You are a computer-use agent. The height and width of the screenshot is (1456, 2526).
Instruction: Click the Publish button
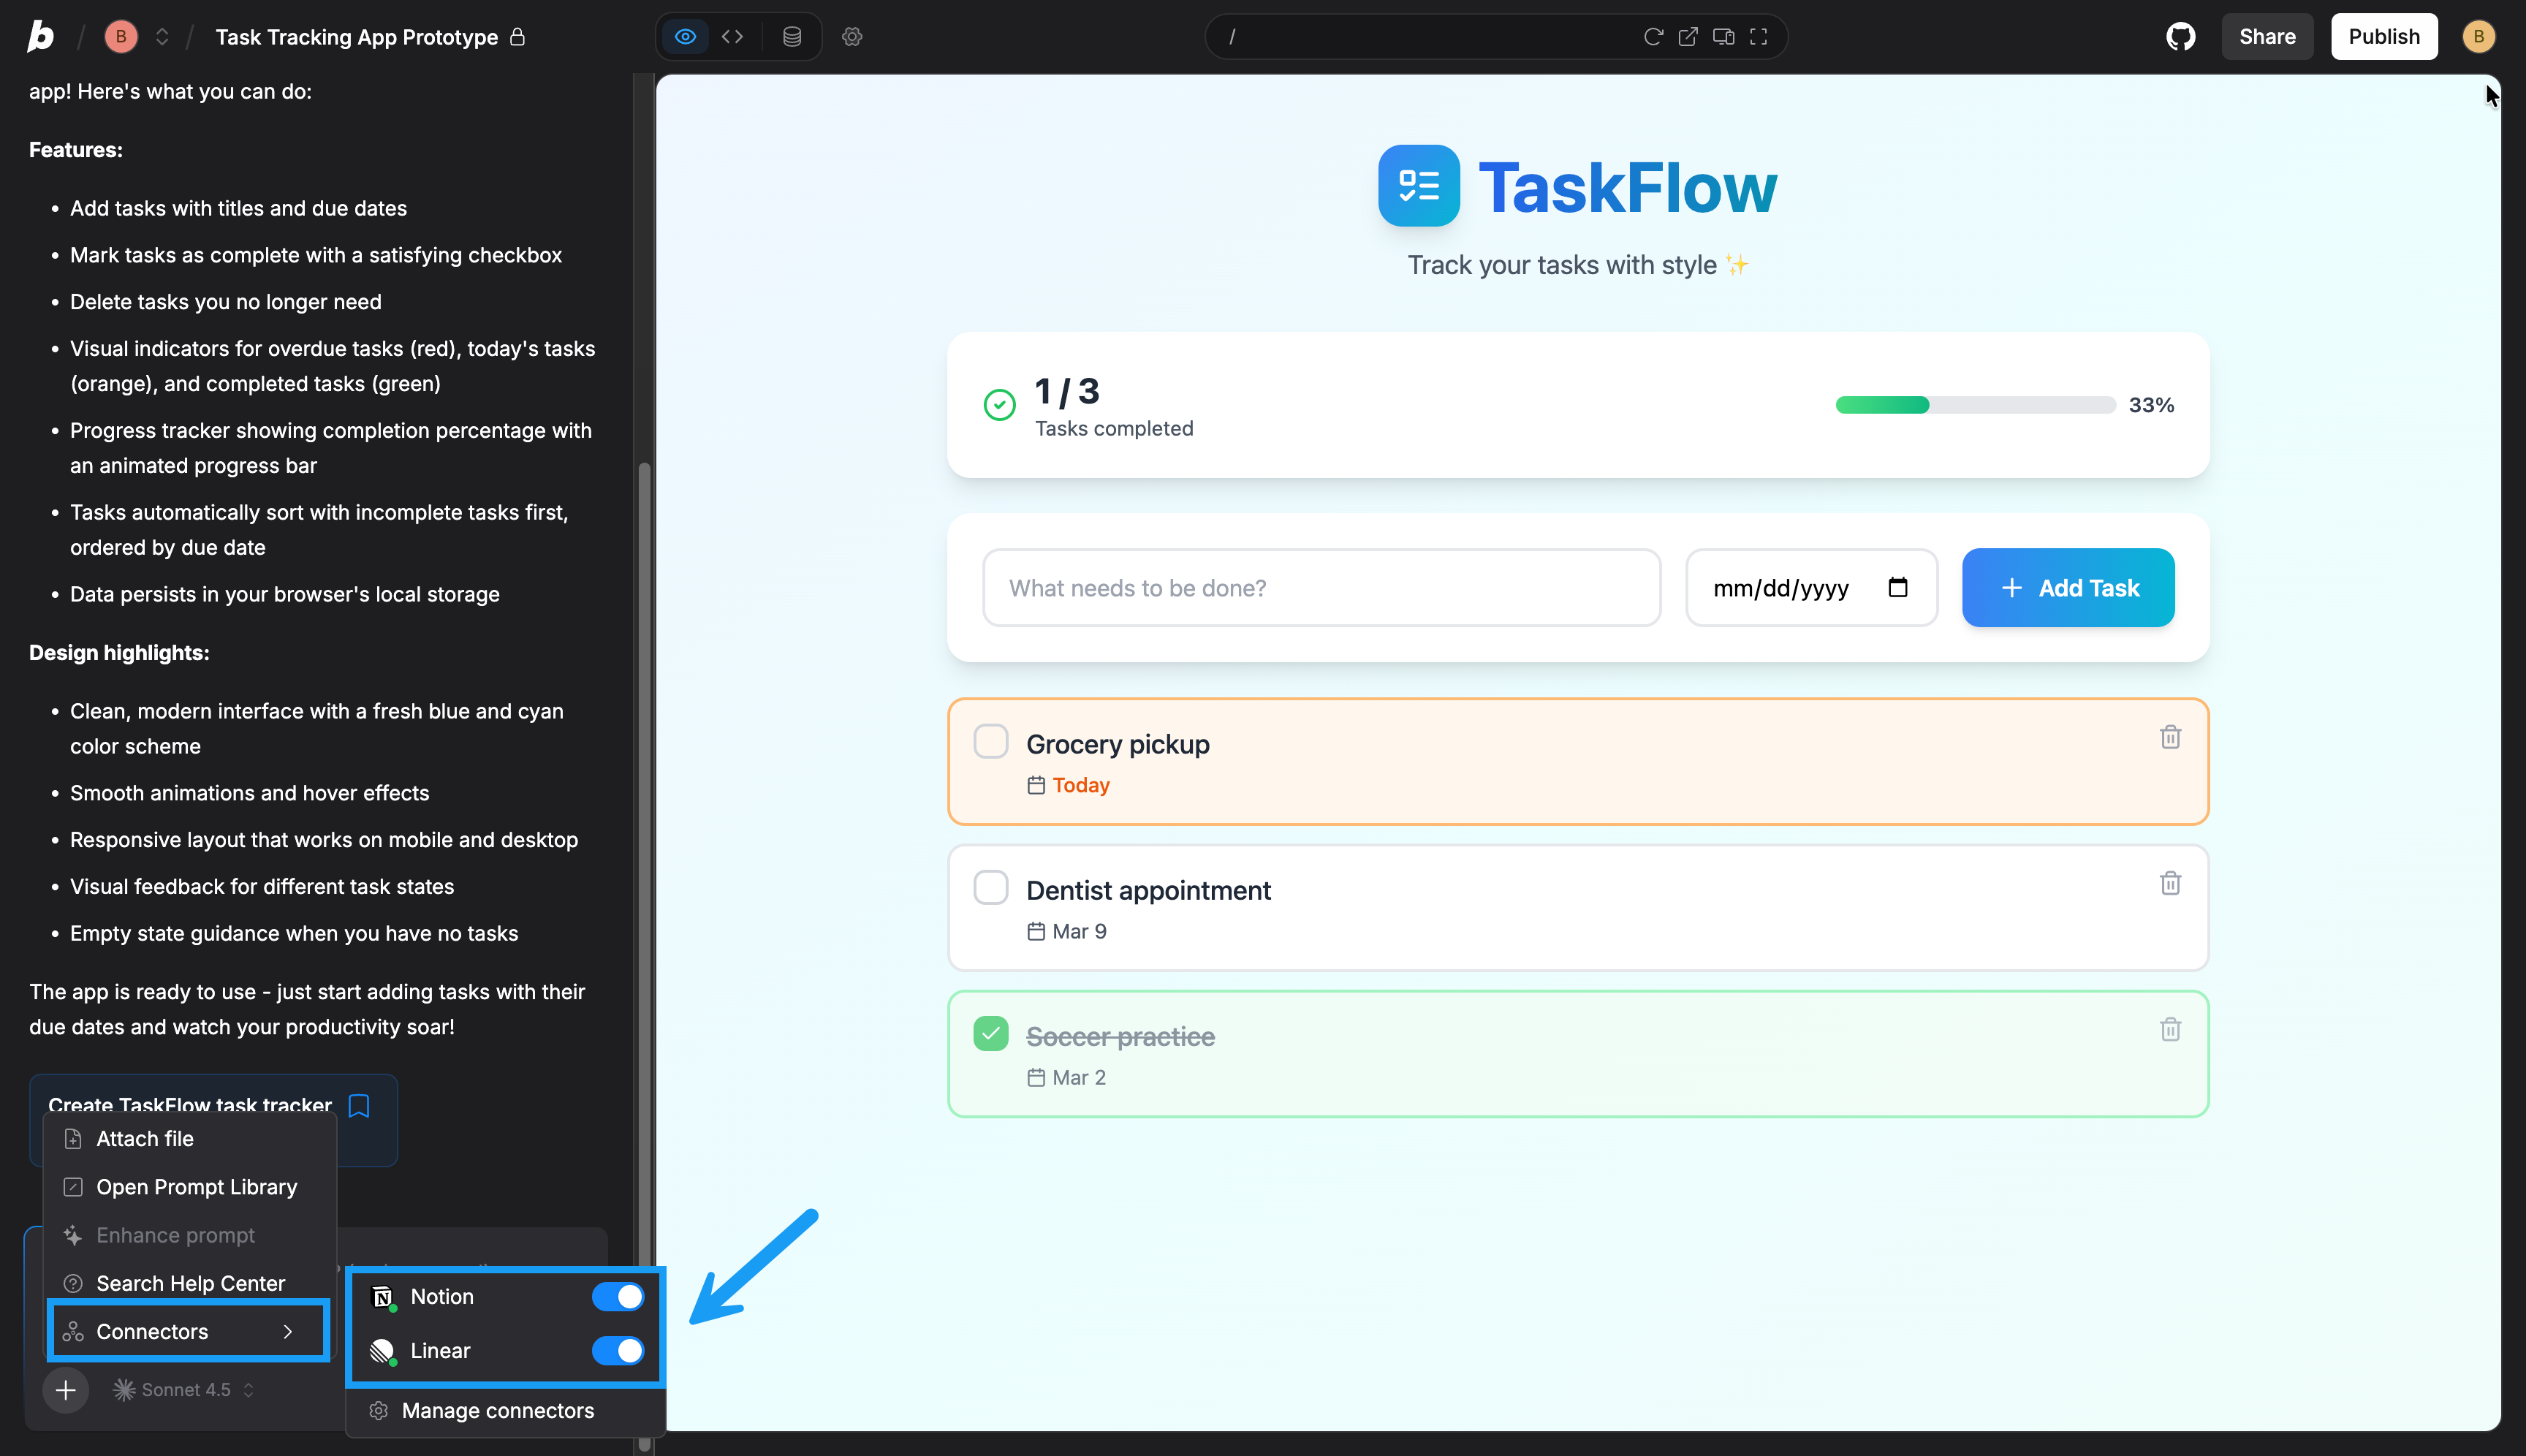tap(2383, 37)
